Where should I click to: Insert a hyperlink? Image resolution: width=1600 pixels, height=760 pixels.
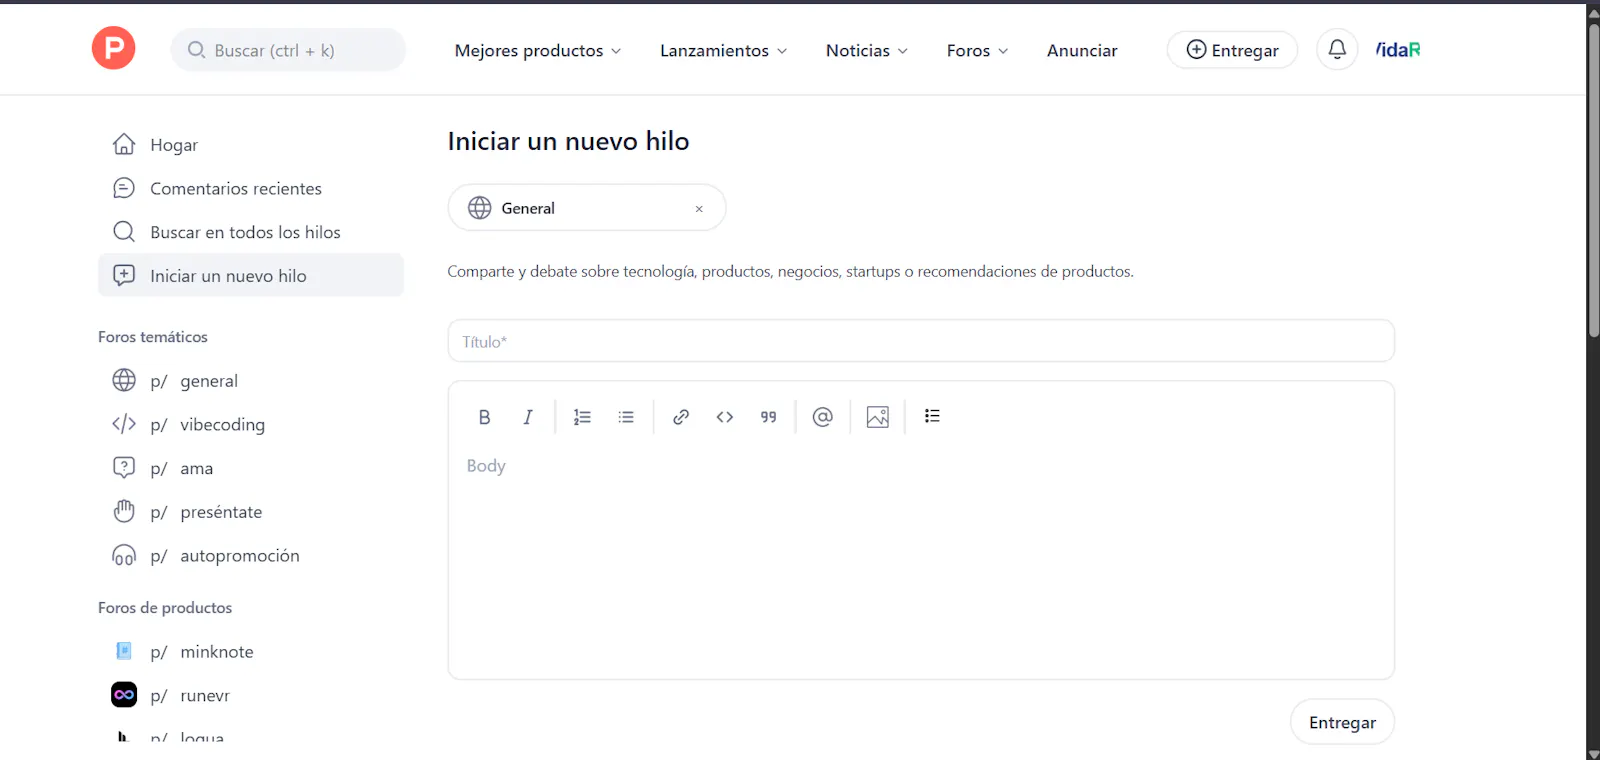click(681, 417)
